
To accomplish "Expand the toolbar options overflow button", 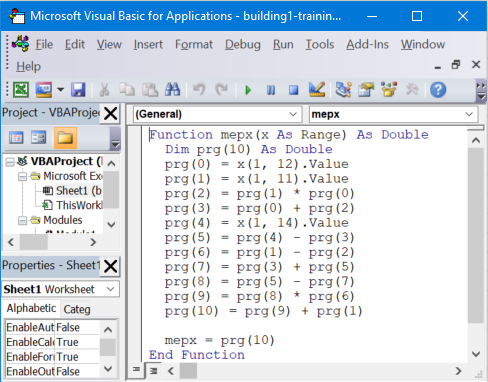I will [481, 91].
